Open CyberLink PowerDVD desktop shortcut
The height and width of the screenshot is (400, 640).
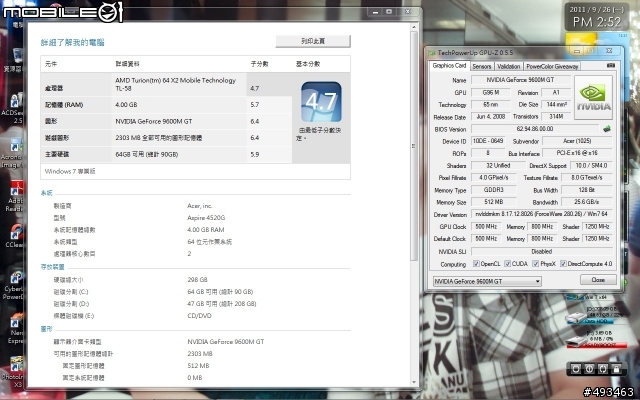[17, 278]
